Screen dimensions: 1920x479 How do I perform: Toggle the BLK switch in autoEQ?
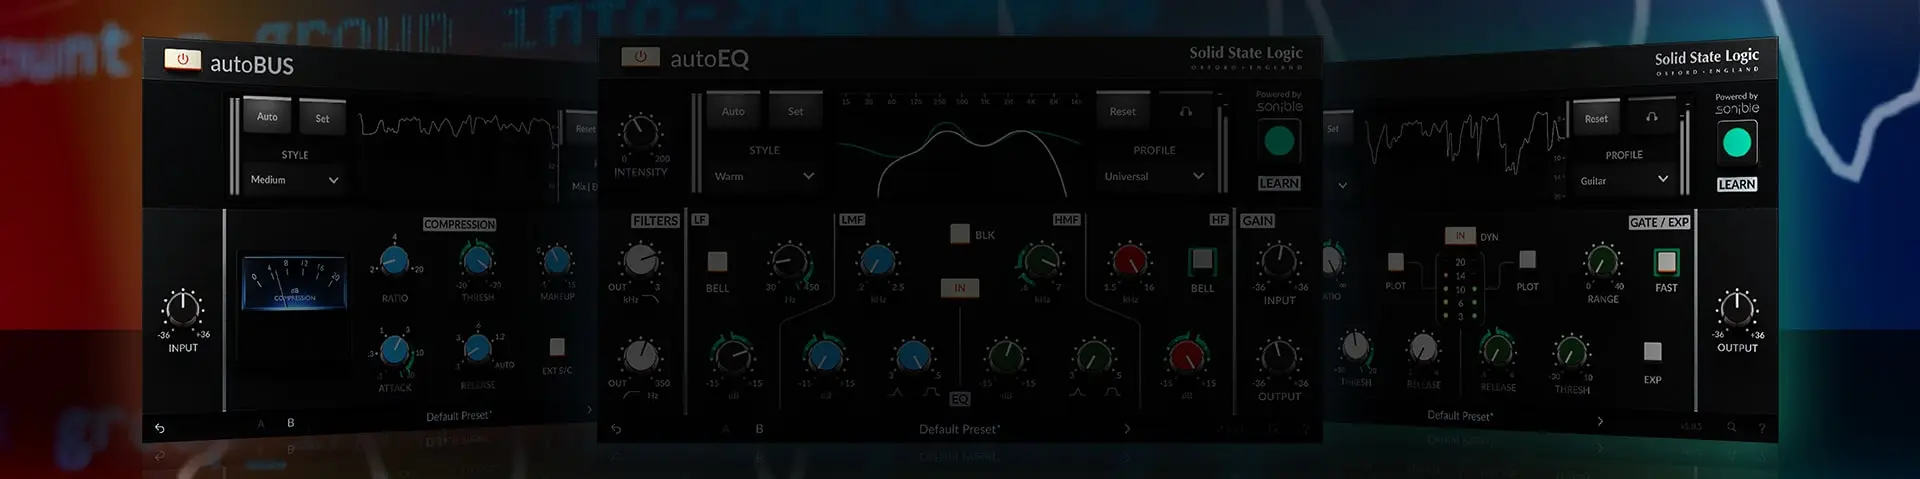pos(960,234)
